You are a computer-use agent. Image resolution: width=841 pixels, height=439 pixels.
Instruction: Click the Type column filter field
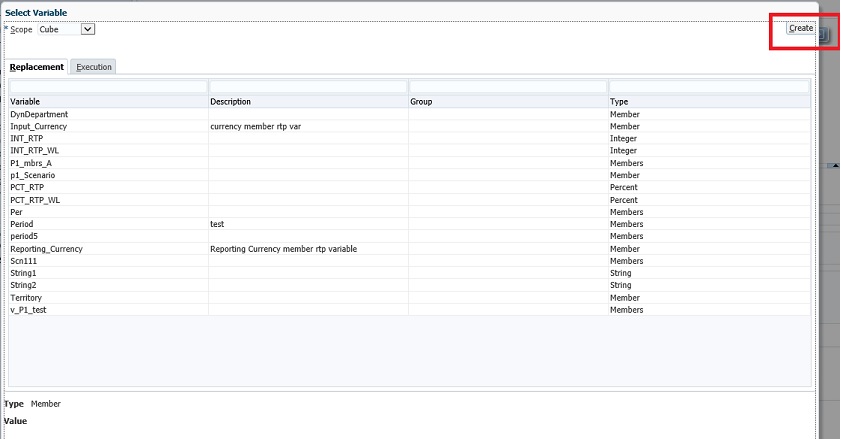pyautogui.click(x=709, y=87)
